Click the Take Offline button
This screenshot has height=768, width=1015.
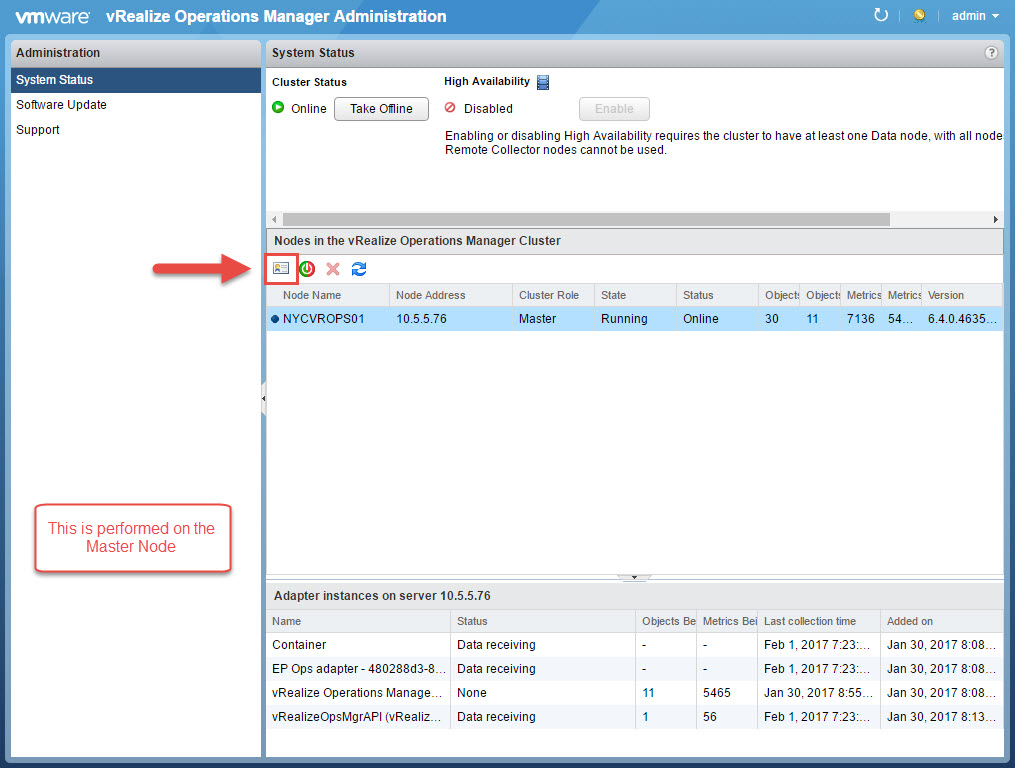pos(381,109)
